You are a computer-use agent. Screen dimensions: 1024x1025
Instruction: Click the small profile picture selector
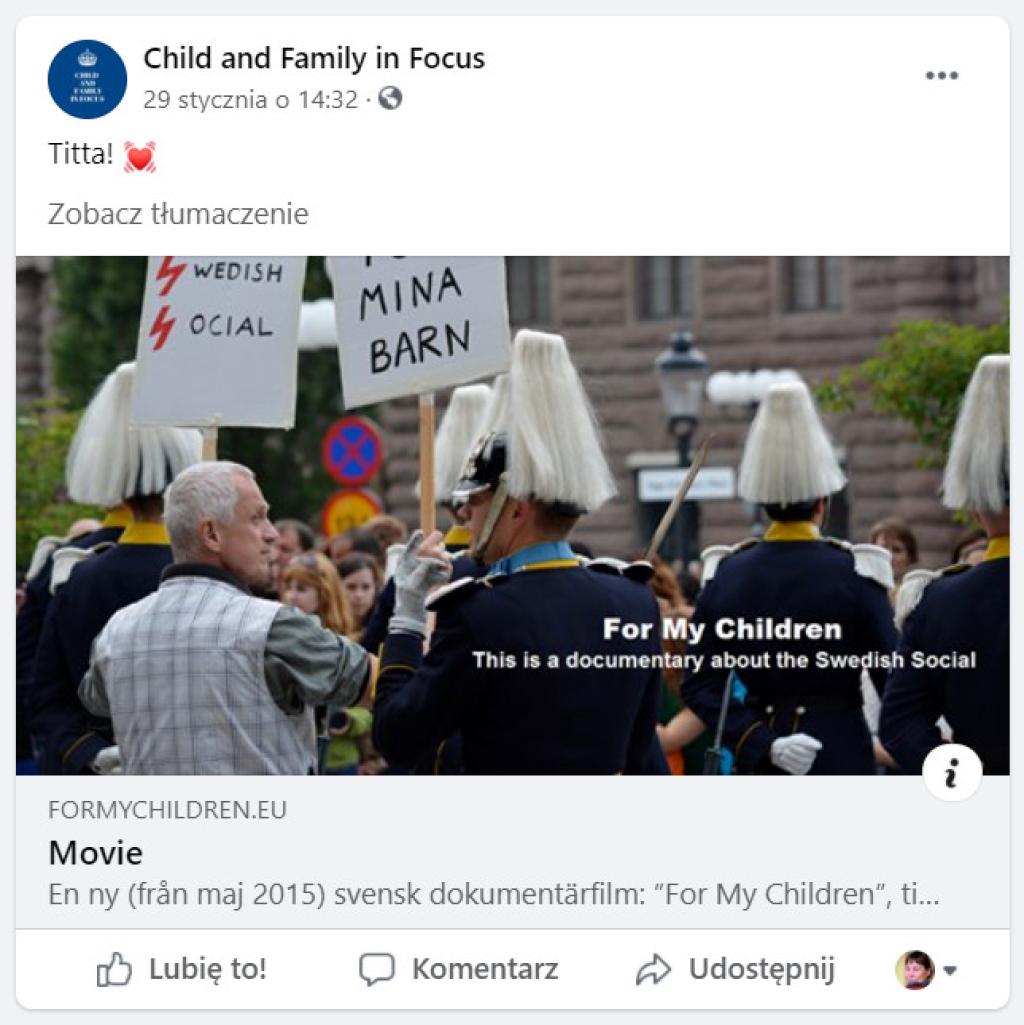tap(915, 969)
